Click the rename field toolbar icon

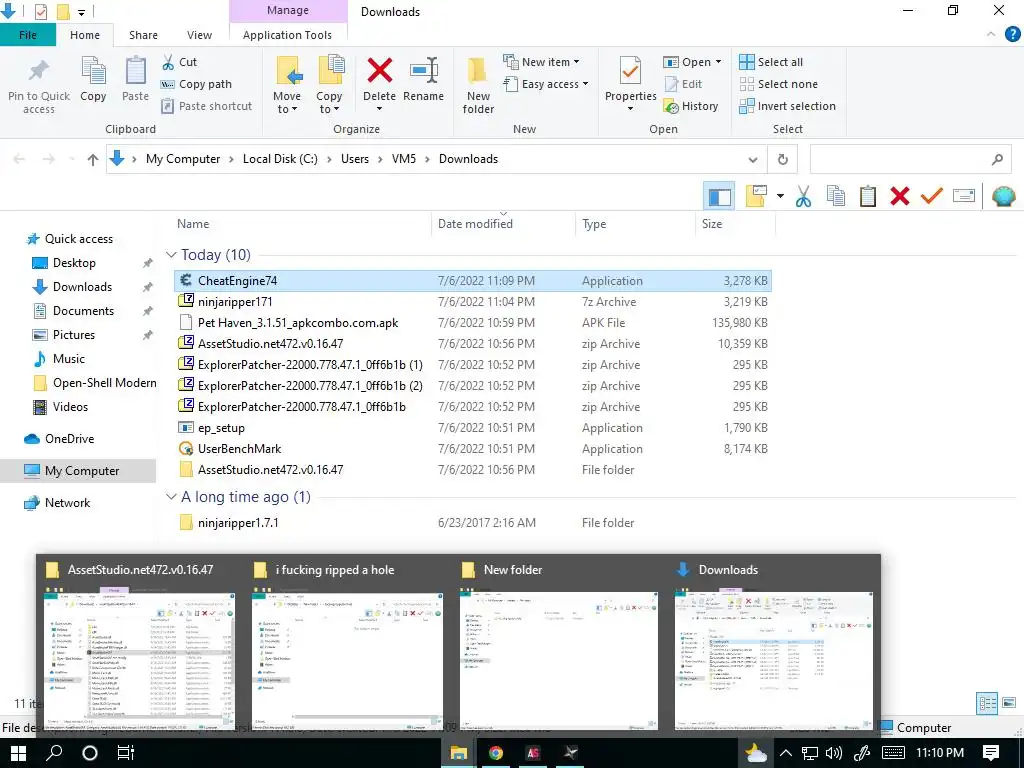(964, 196)
